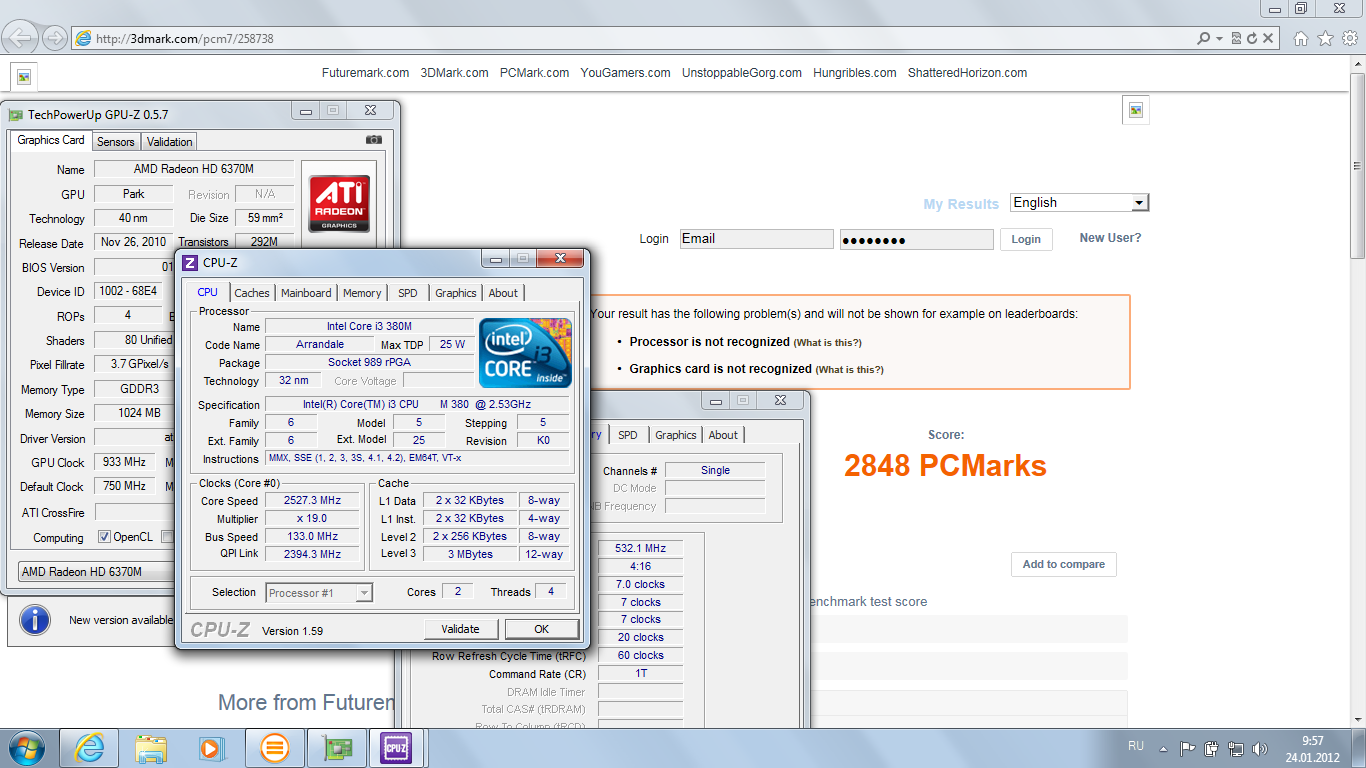Open the Graphics tab in the rear CPU-Z window
1366x768 pixels.
[676, 435]
